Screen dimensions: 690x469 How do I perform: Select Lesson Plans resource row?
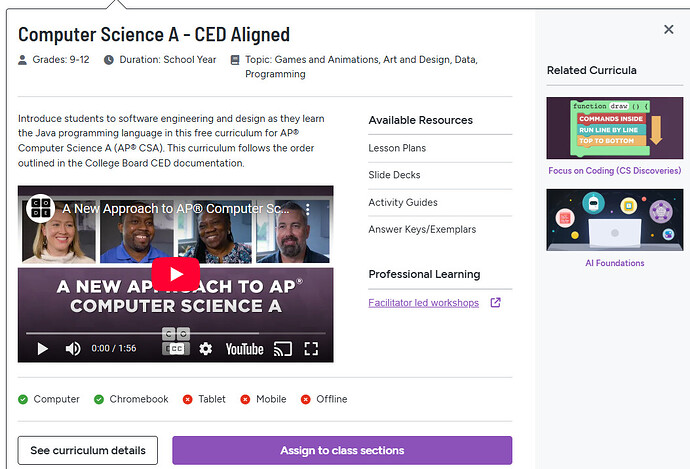(x=440, y=148)
